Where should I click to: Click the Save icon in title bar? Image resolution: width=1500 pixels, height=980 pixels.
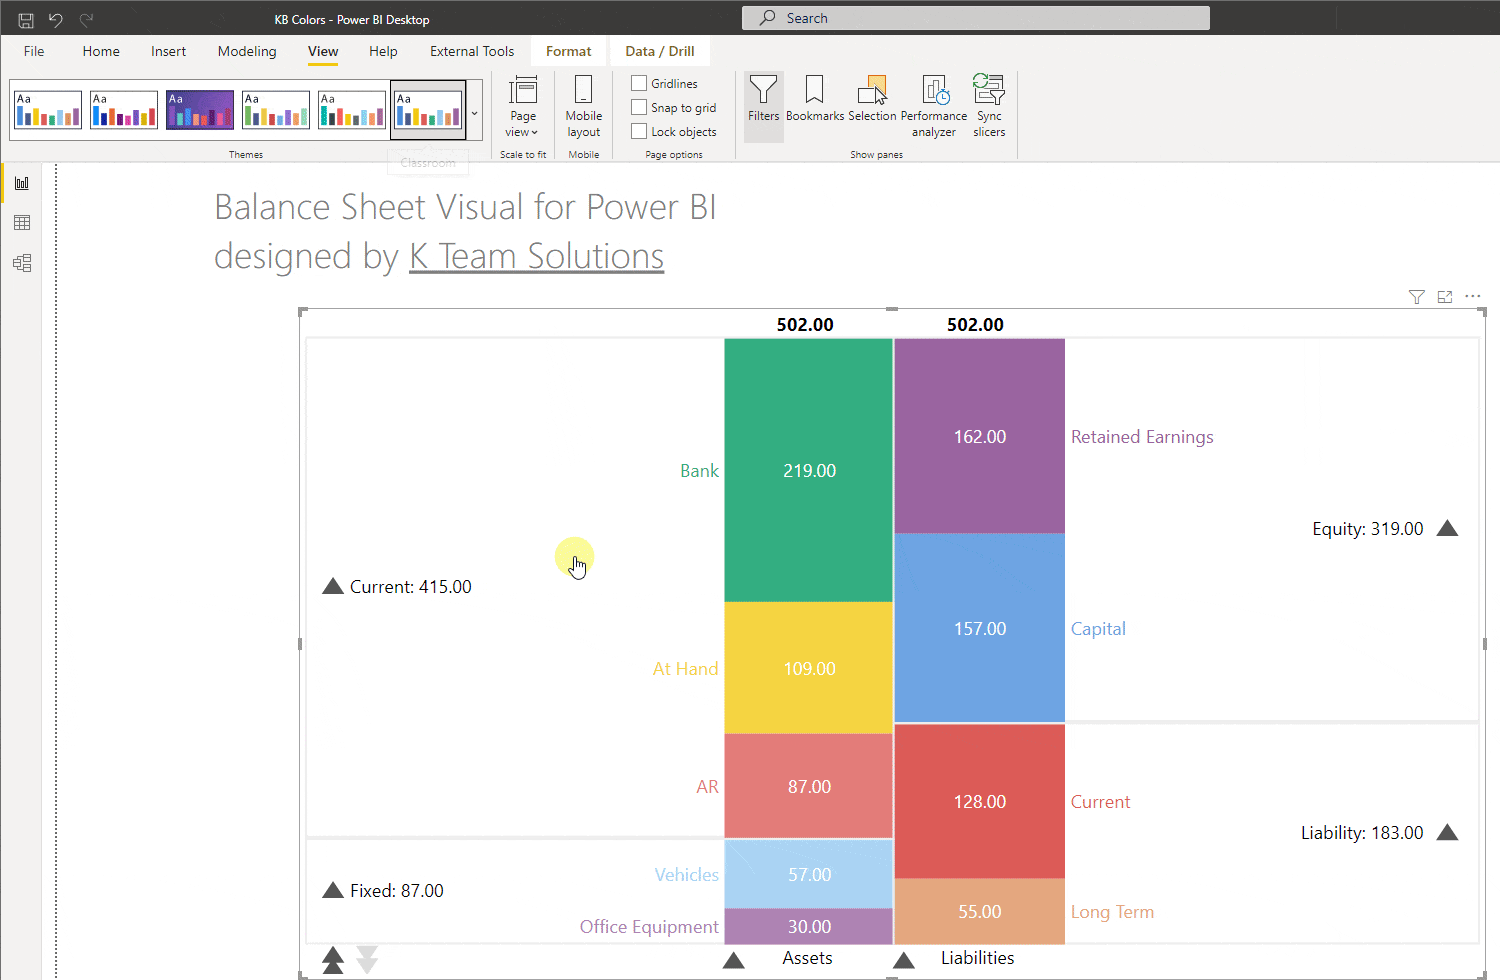click(25, 18)
